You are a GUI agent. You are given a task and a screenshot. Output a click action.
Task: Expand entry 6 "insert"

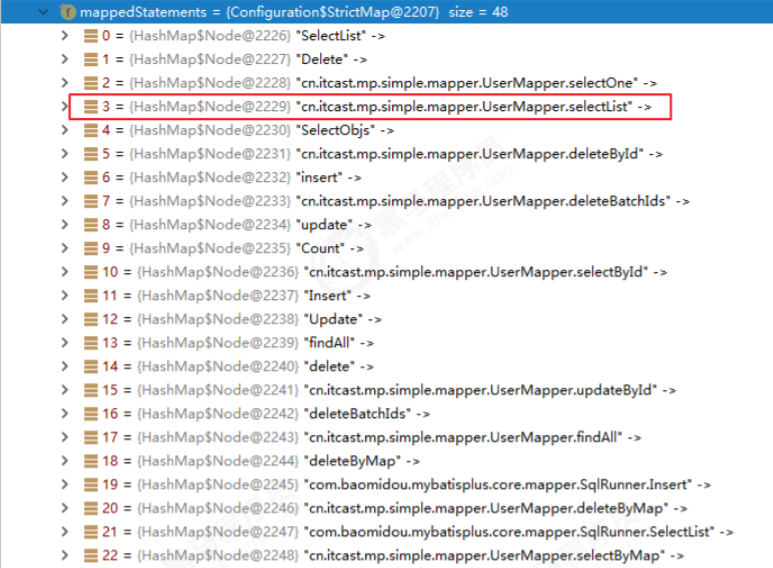[65, 178]
